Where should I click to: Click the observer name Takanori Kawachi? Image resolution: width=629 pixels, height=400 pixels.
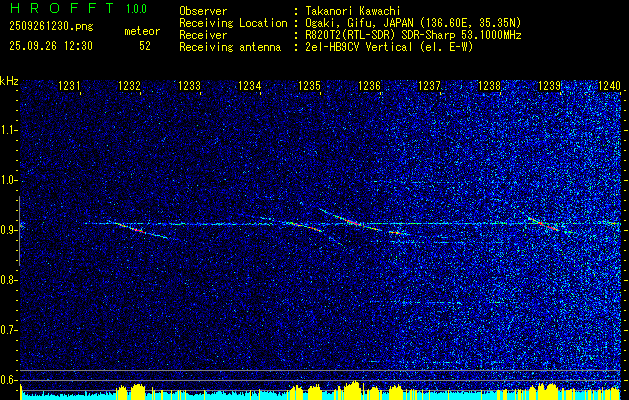(x=353, y=11)
